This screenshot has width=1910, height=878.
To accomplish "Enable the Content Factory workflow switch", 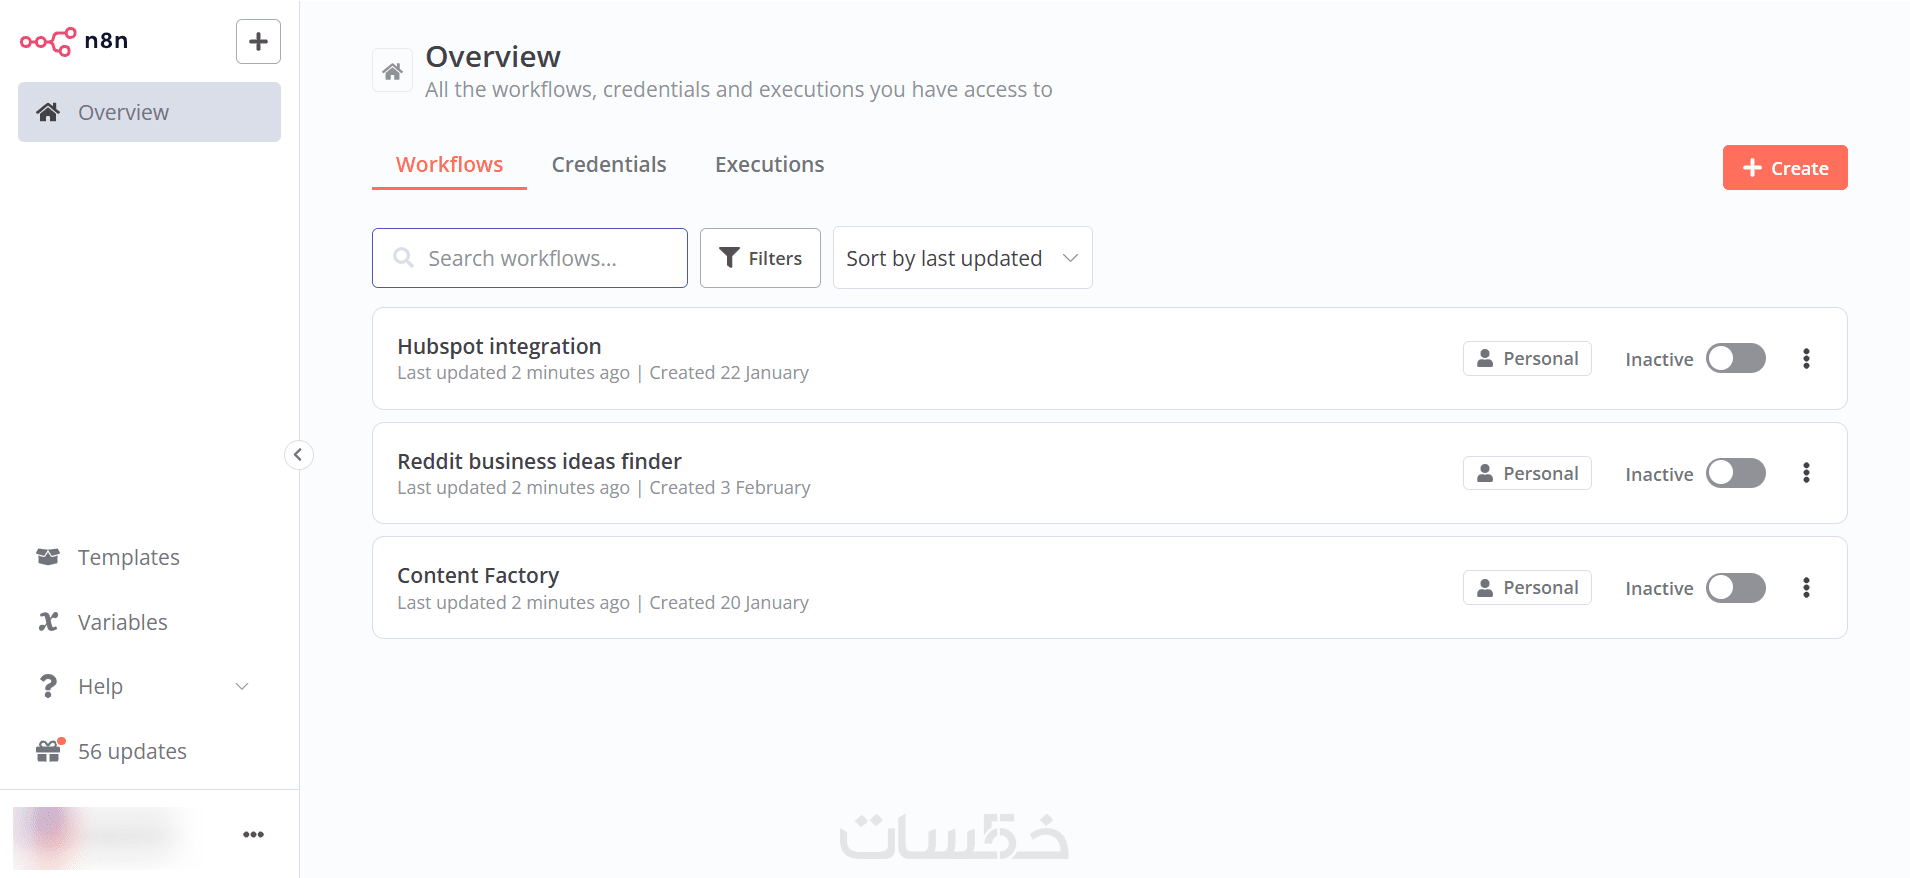I will point(1735,588).
